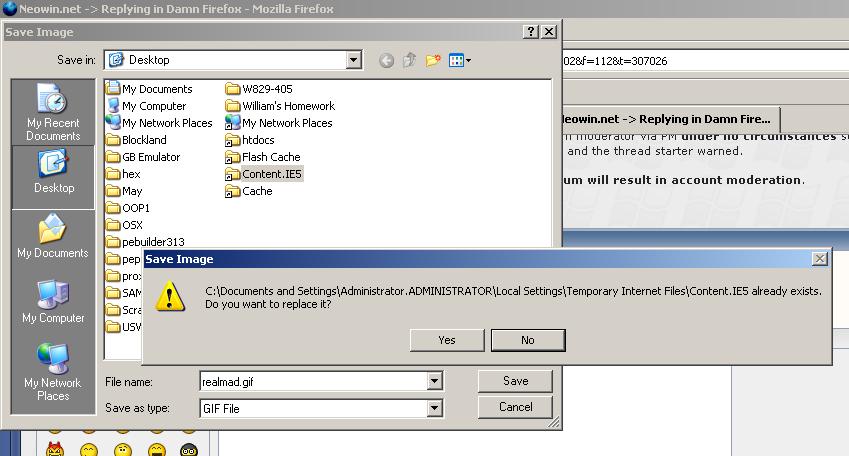Click Firefox tab Replying in Damn Fire...
This screenshot has height=456, width=849.
click(x=671, y=119)
